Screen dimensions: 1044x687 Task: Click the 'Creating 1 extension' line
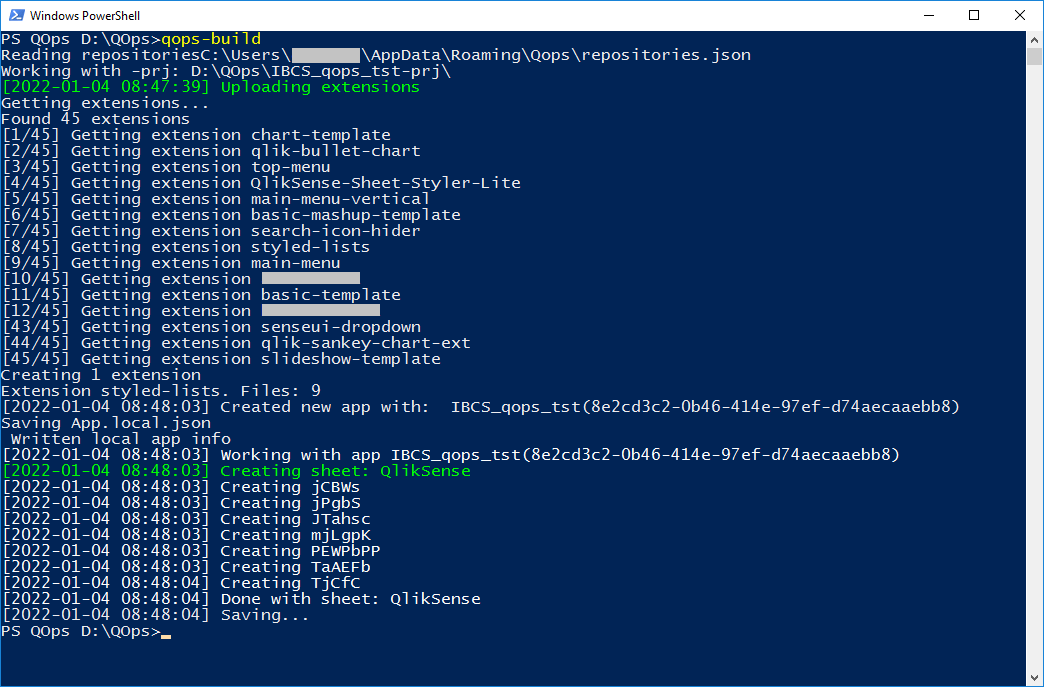point(101,374)
